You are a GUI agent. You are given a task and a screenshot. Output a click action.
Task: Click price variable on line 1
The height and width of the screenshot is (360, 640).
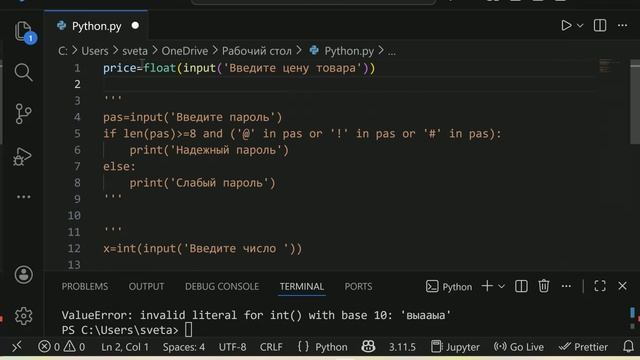[119, 68]
